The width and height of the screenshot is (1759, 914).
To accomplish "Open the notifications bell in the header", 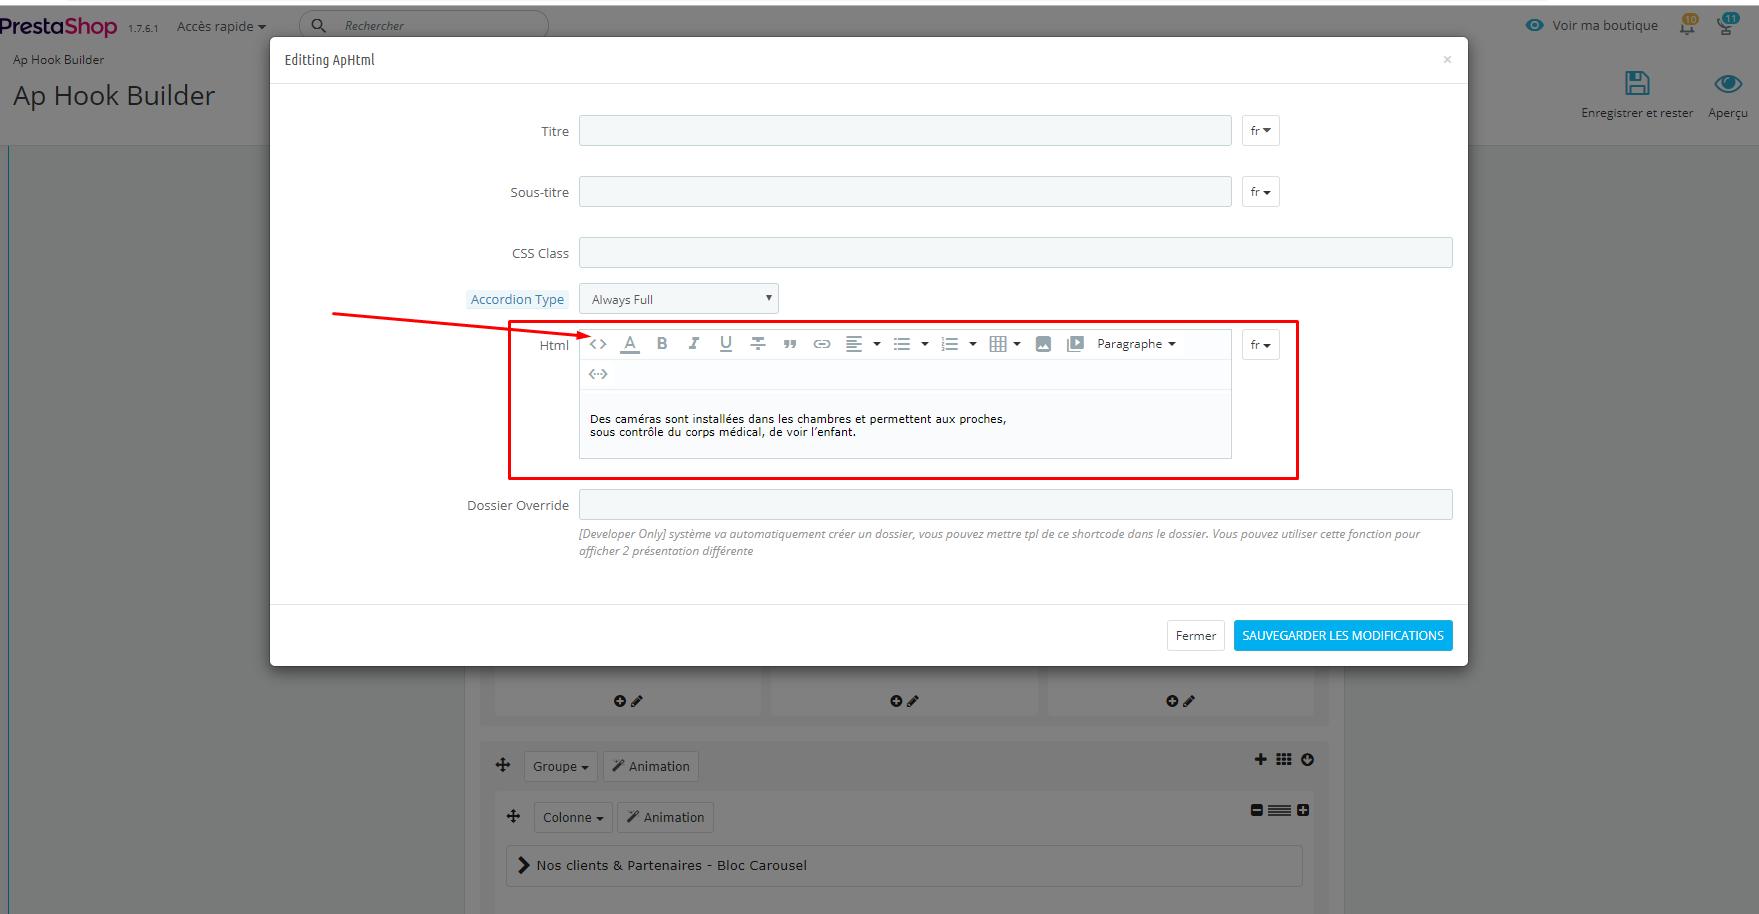I will 1687,26.
